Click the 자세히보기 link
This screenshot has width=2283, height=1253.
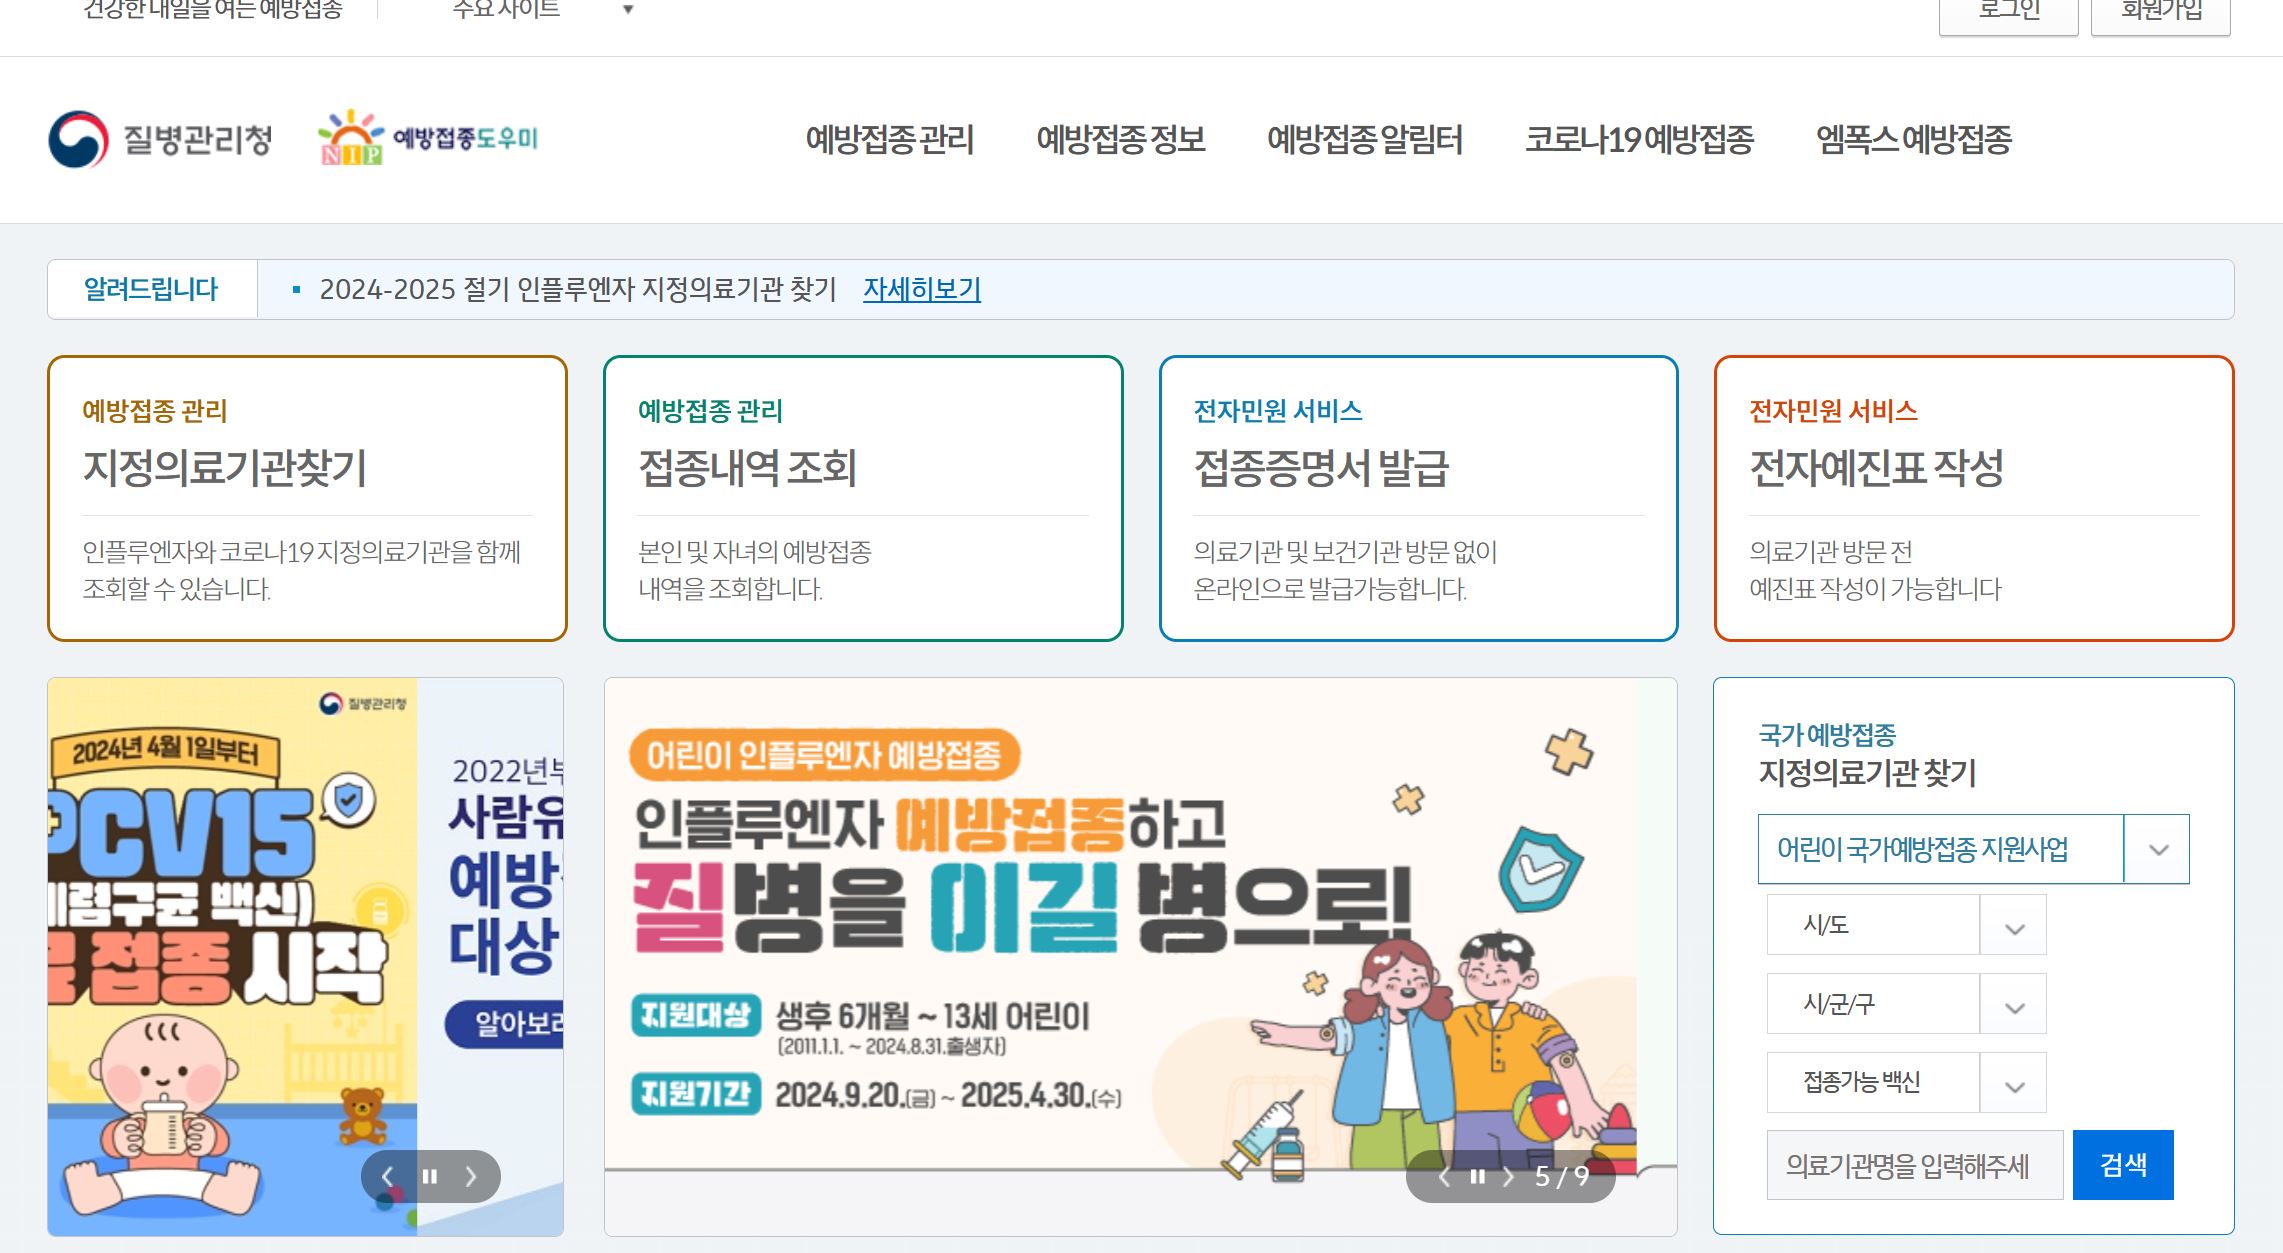click(x=922, y=291)
